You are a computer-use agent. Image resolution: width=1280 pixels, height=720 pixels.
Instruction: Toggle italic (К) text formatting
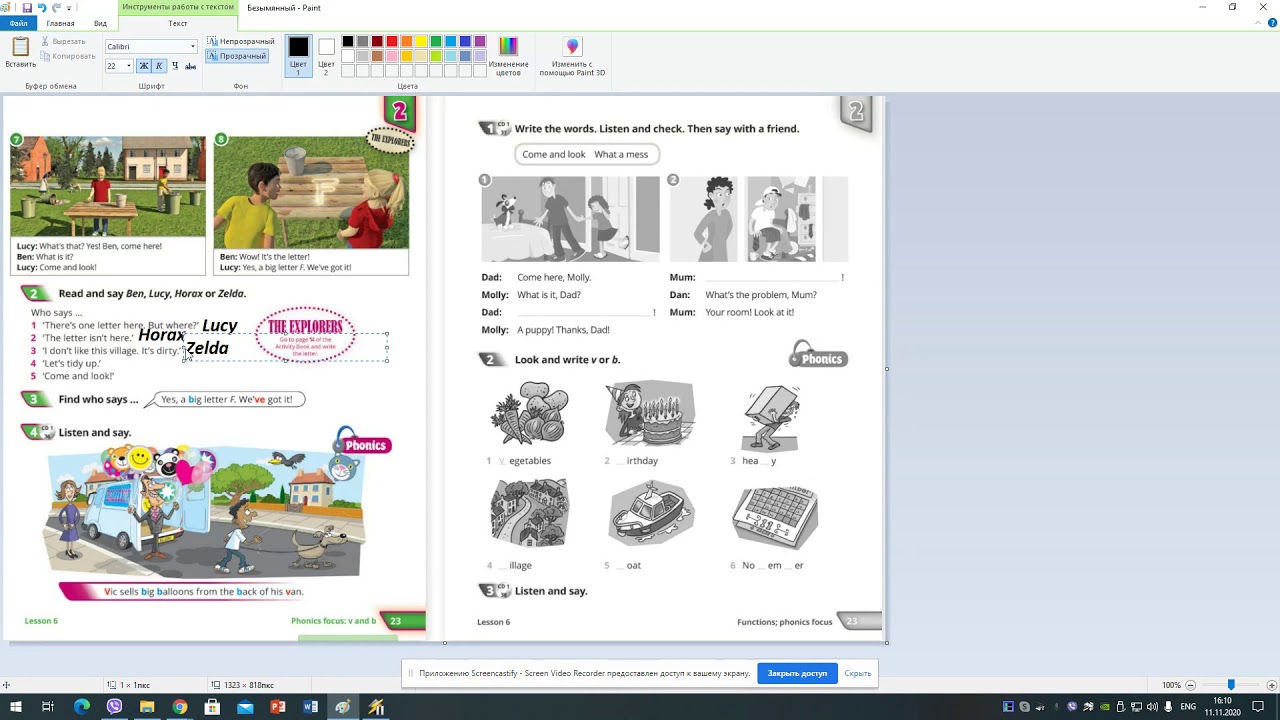tap(158, 66)
